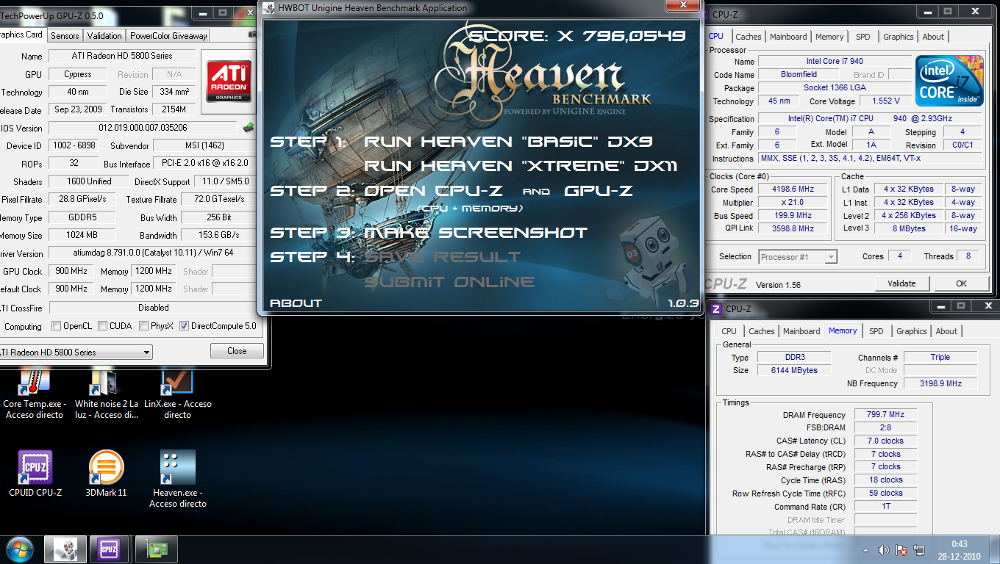Click Submit Online in Heaven window
The image size is (1000, 564).
click(x=449, y=282)
